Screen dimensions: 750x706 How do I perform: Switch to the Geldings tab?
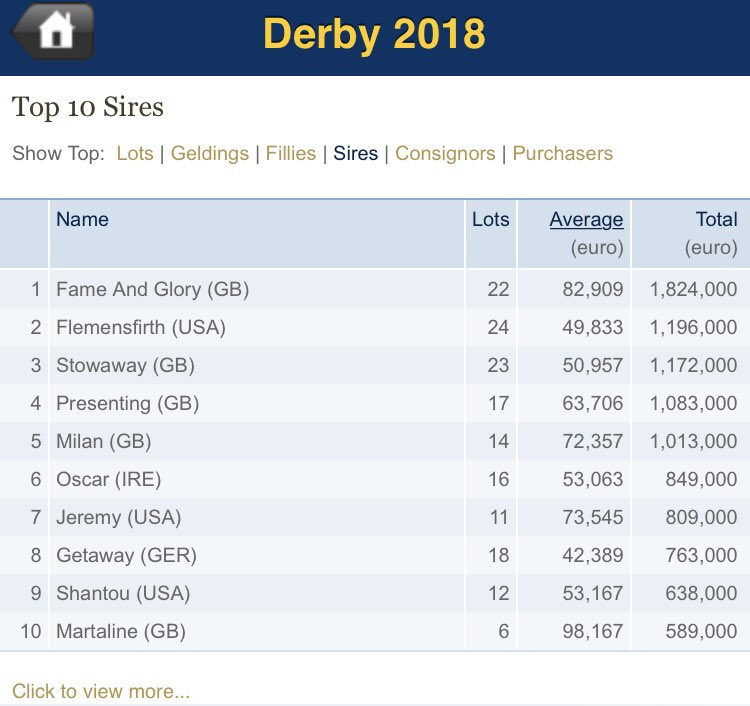(x=210, y=154)
